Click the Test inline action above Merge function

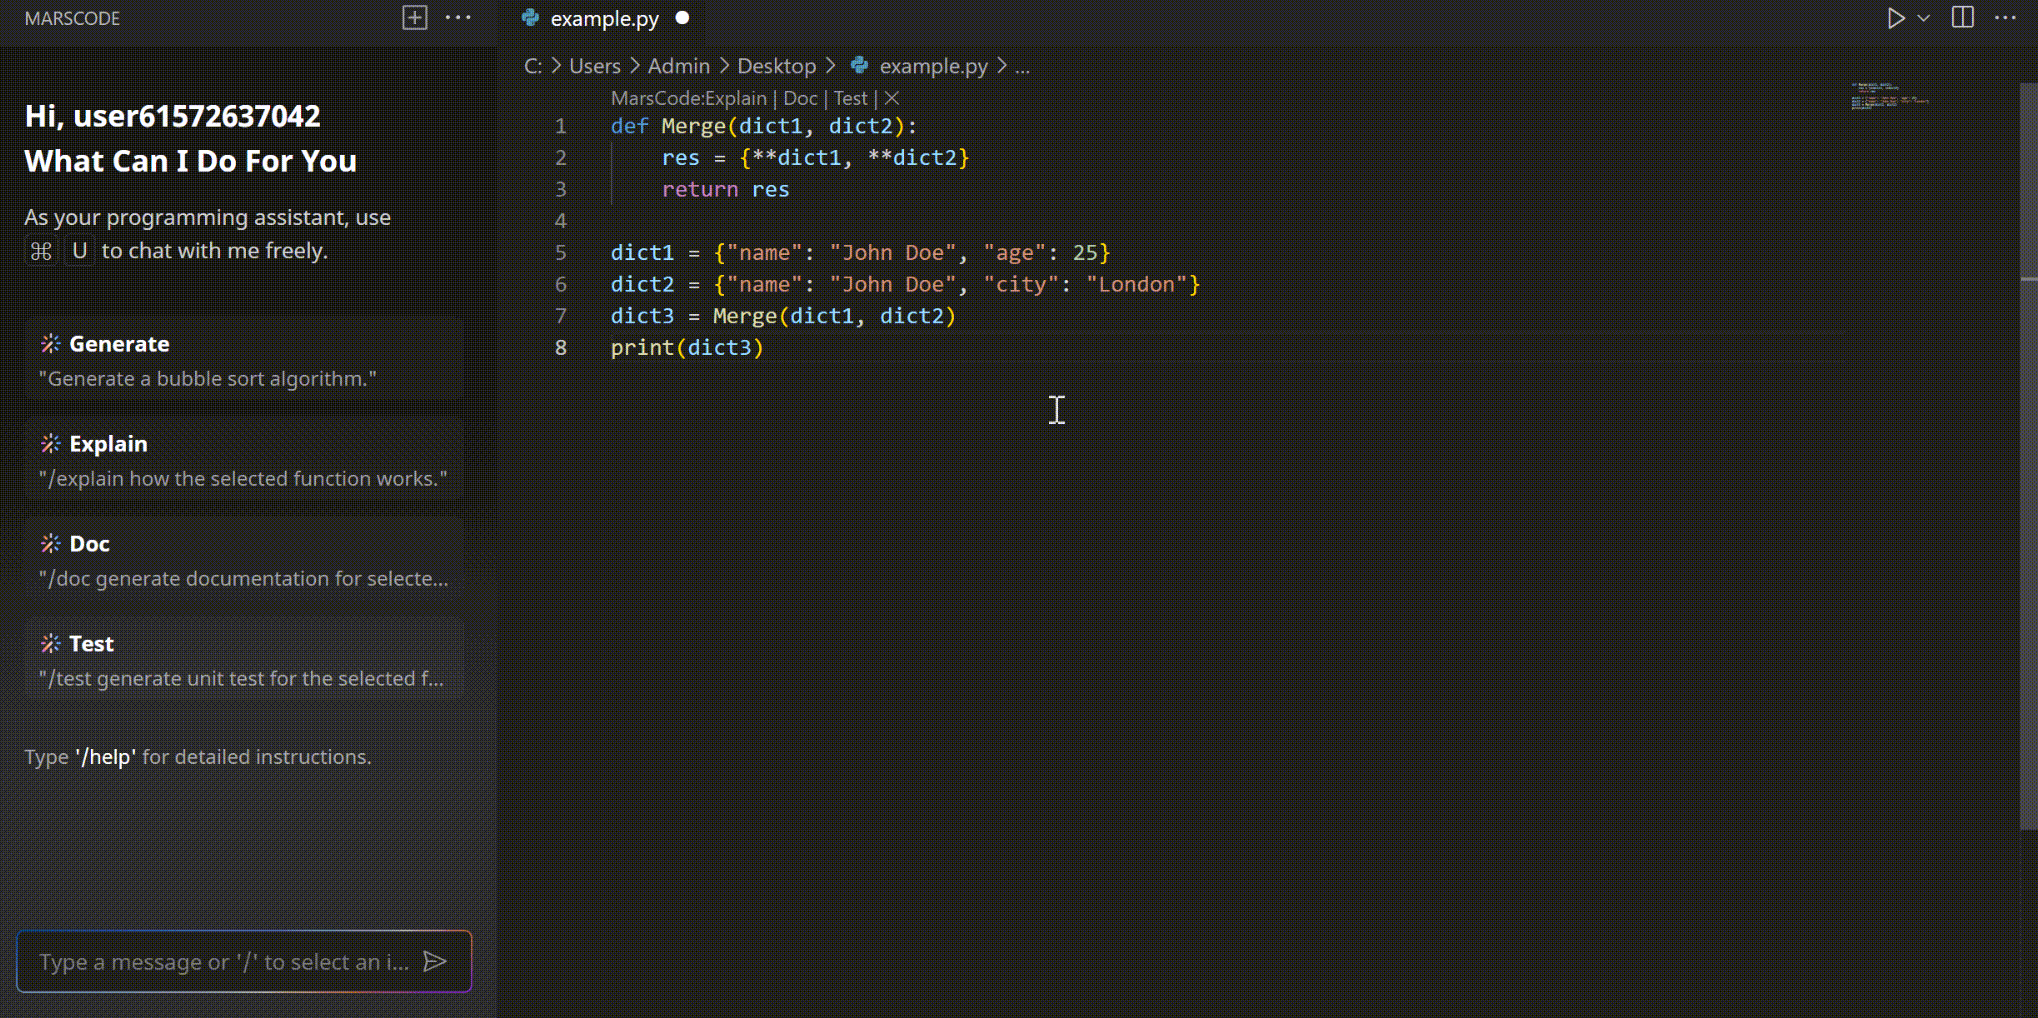849,98
